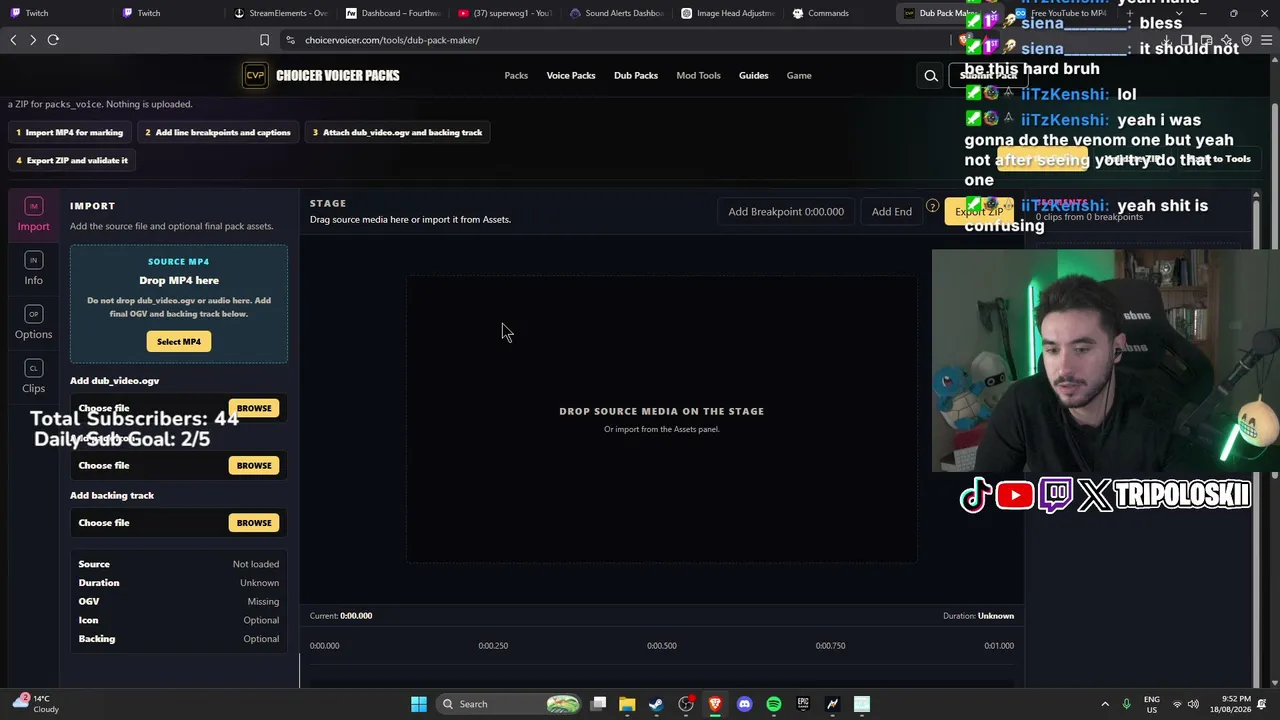Viewport: 1280px width, 720px height.
Task: Click the Drop MP4 here zone
Action: tap(179, 304)
